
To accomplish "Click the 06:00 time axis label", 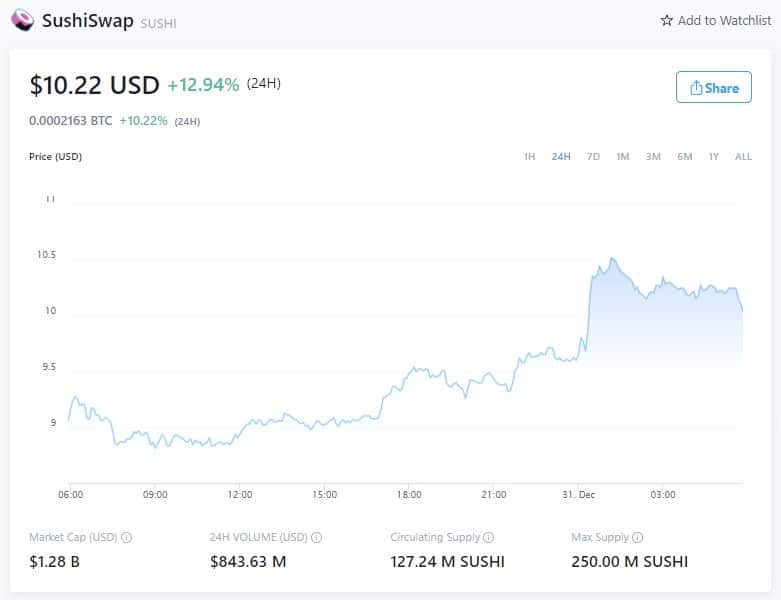I will (71, 494).
